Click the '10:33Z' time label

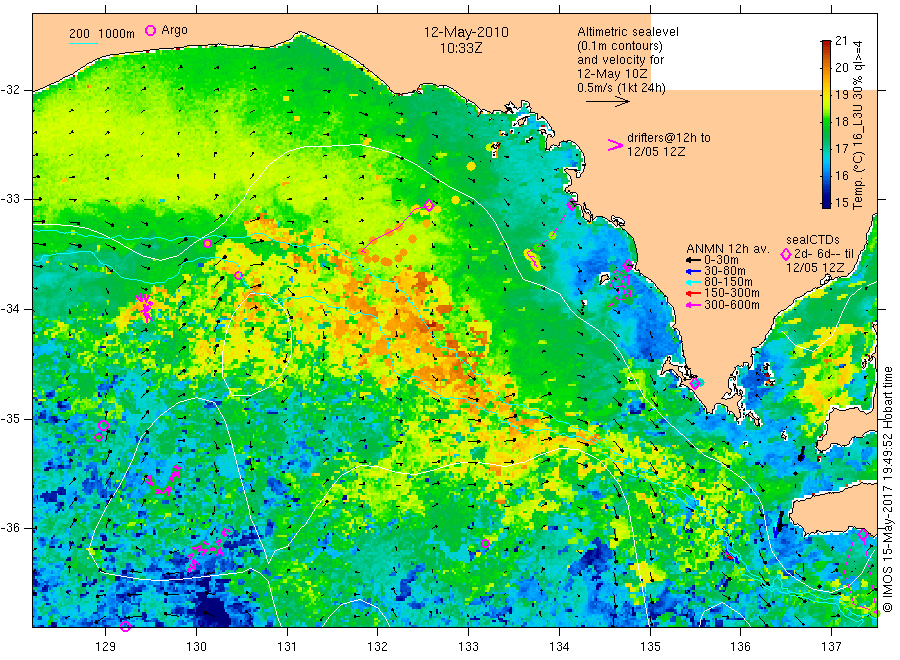(x=461, y=48)
